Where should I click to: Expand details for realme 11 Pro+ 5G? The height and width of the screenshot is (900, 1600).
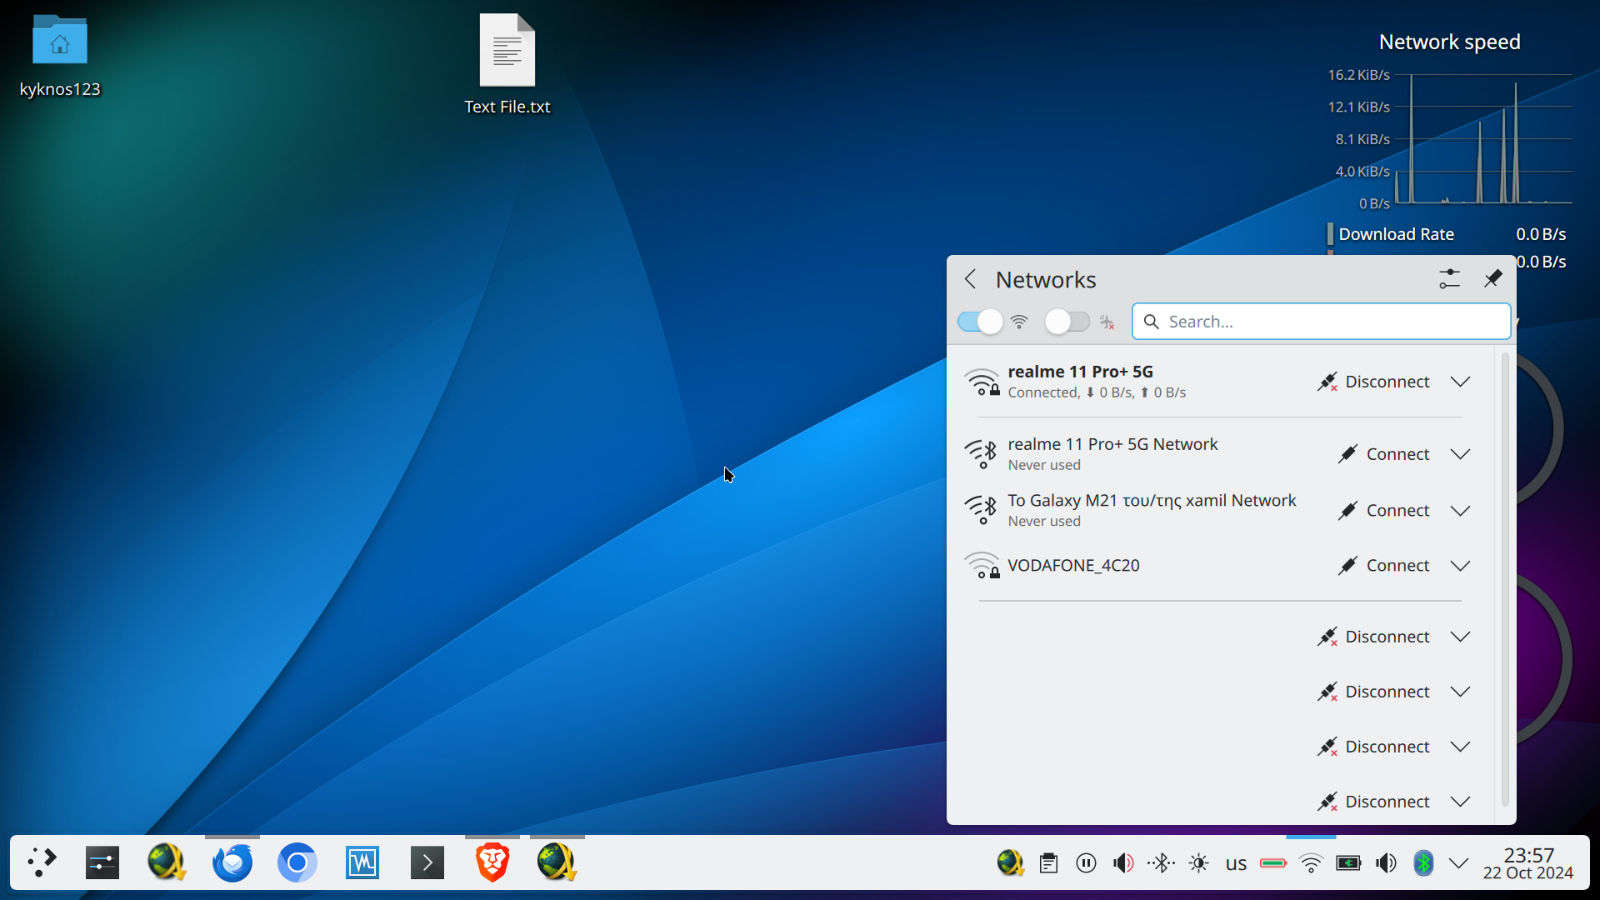pyautogui.click(x=1460, y=382)
